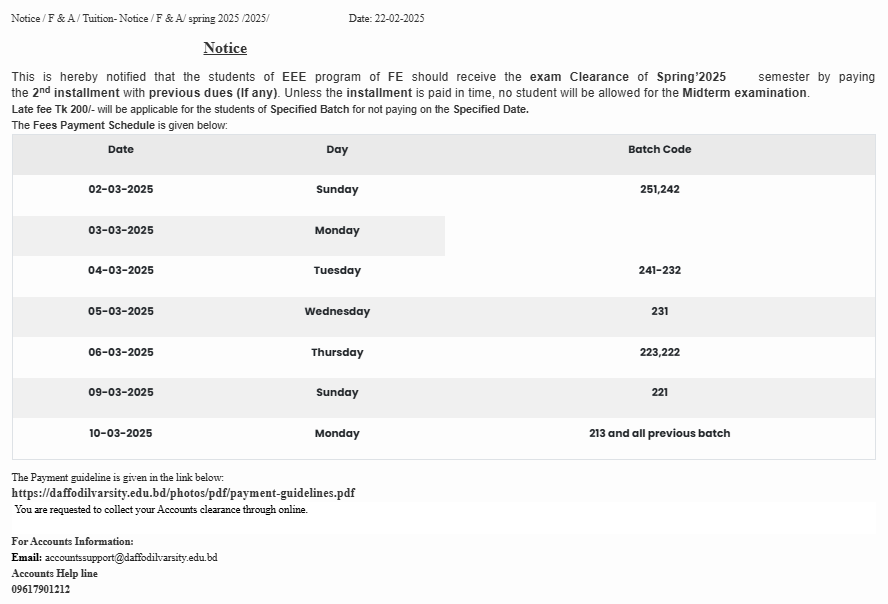Screen dimensions: 888x604
Task: Select batch code cell 223,222
Action: click(x=659, y=352)
